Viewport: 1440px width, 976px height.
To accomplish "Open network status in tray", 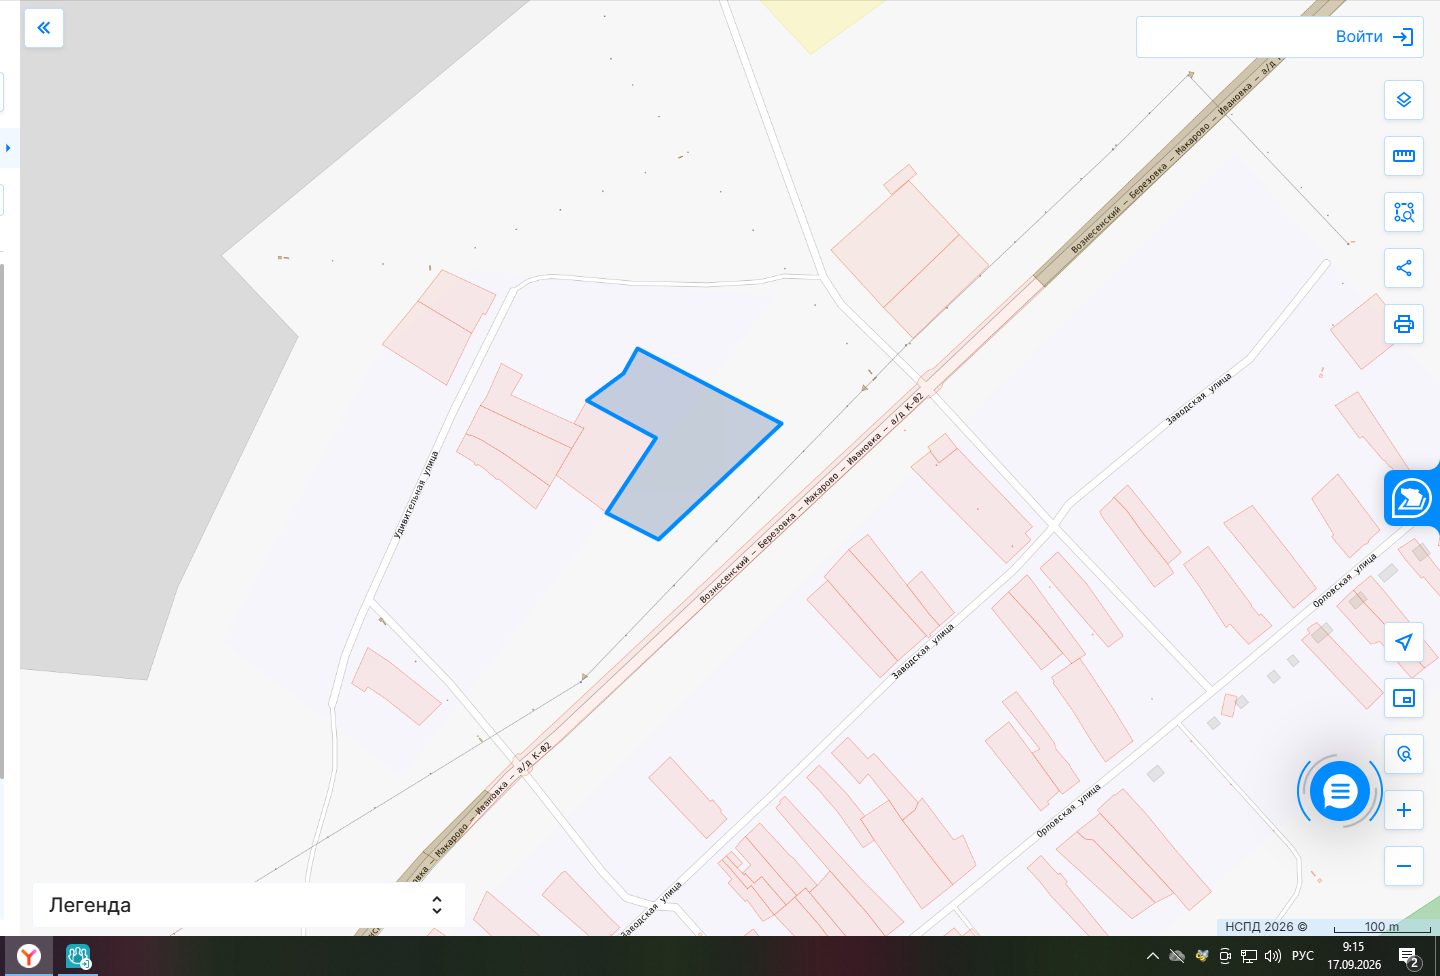I will click(1249, 957).
